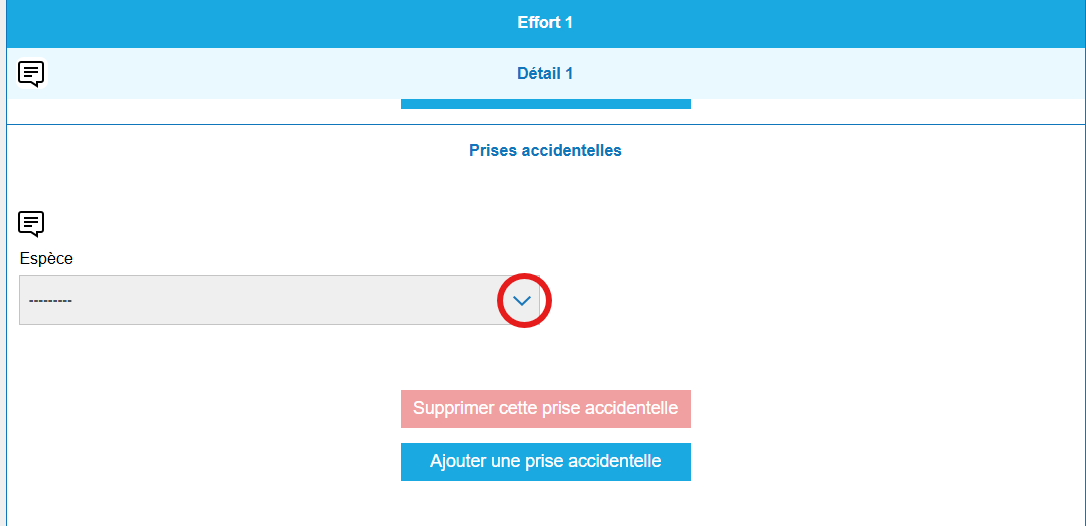Open the comment icon in Détail 1 bar
The height and width of the screenshot is (526, 1086).
[x=31, y=73]
